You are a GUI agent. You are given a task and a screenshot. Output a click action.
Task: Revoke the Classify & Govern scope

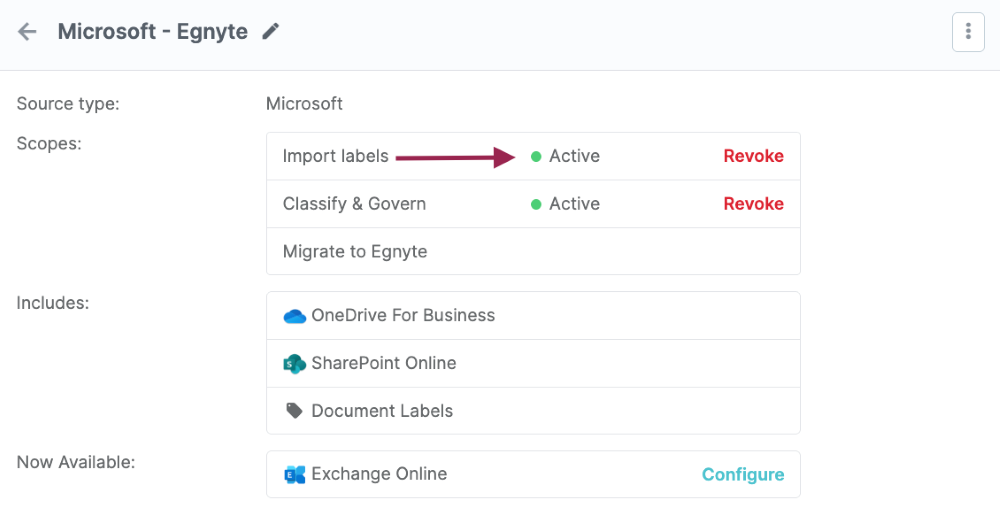[x=753, y=204]
